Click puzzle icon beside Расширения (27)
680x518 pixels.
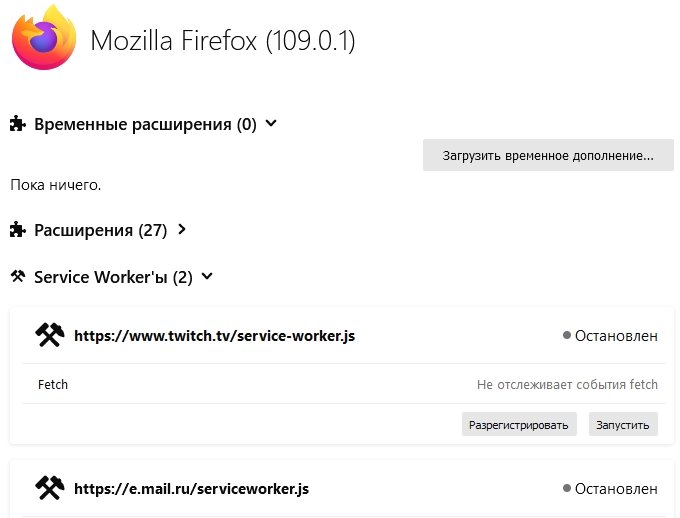pos(18,229)
